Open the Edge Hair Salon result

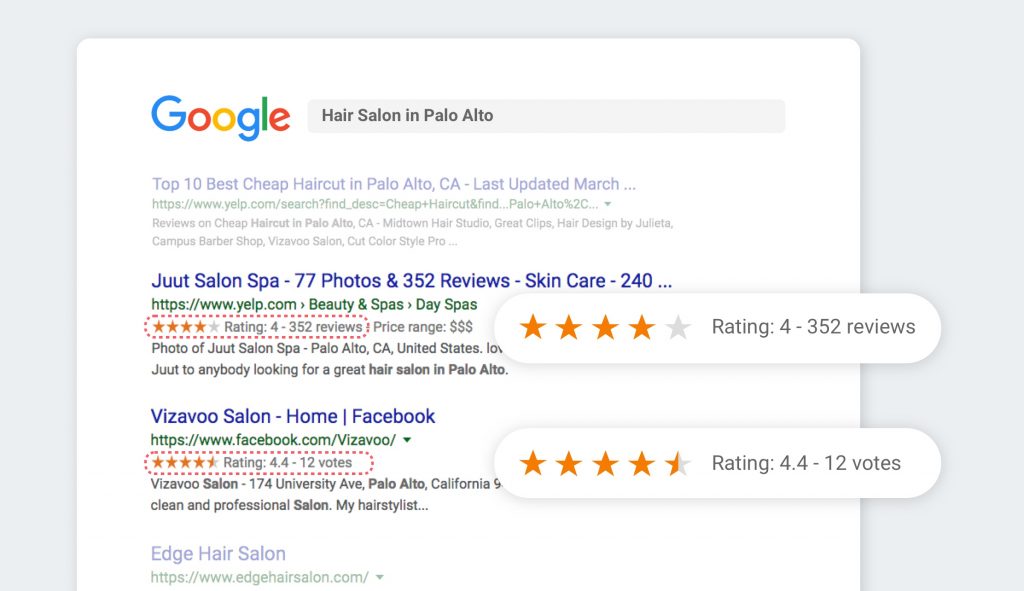pos(218,554)
